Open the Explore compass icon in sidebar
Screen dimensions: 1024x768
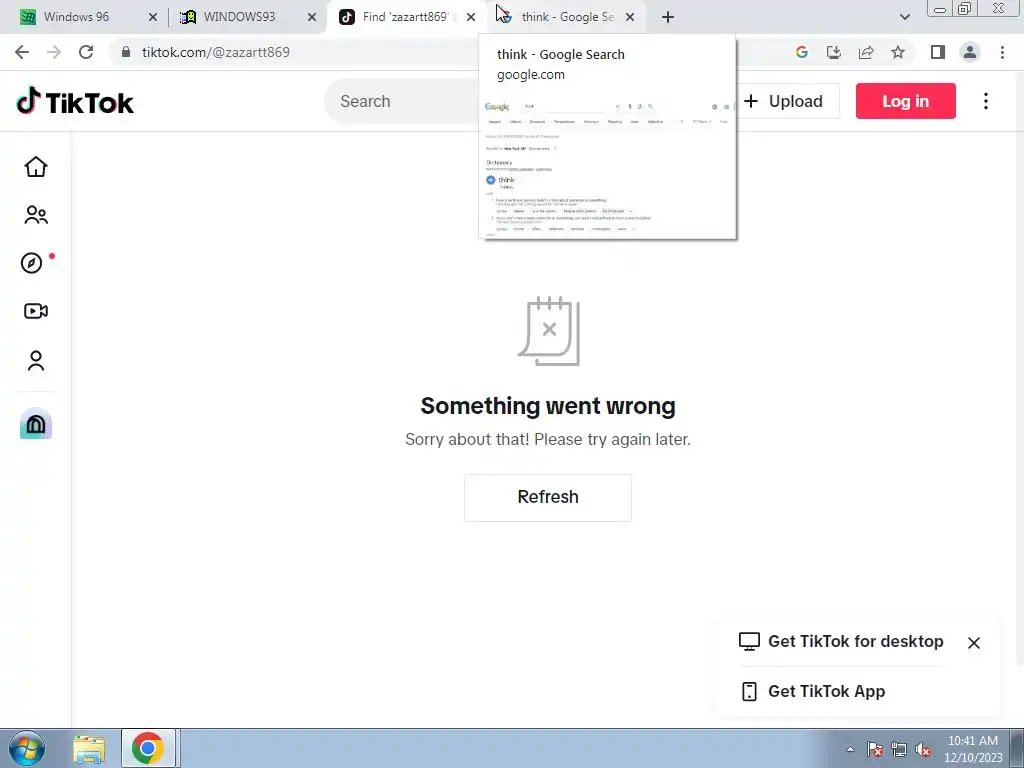[x=32, y=263]
